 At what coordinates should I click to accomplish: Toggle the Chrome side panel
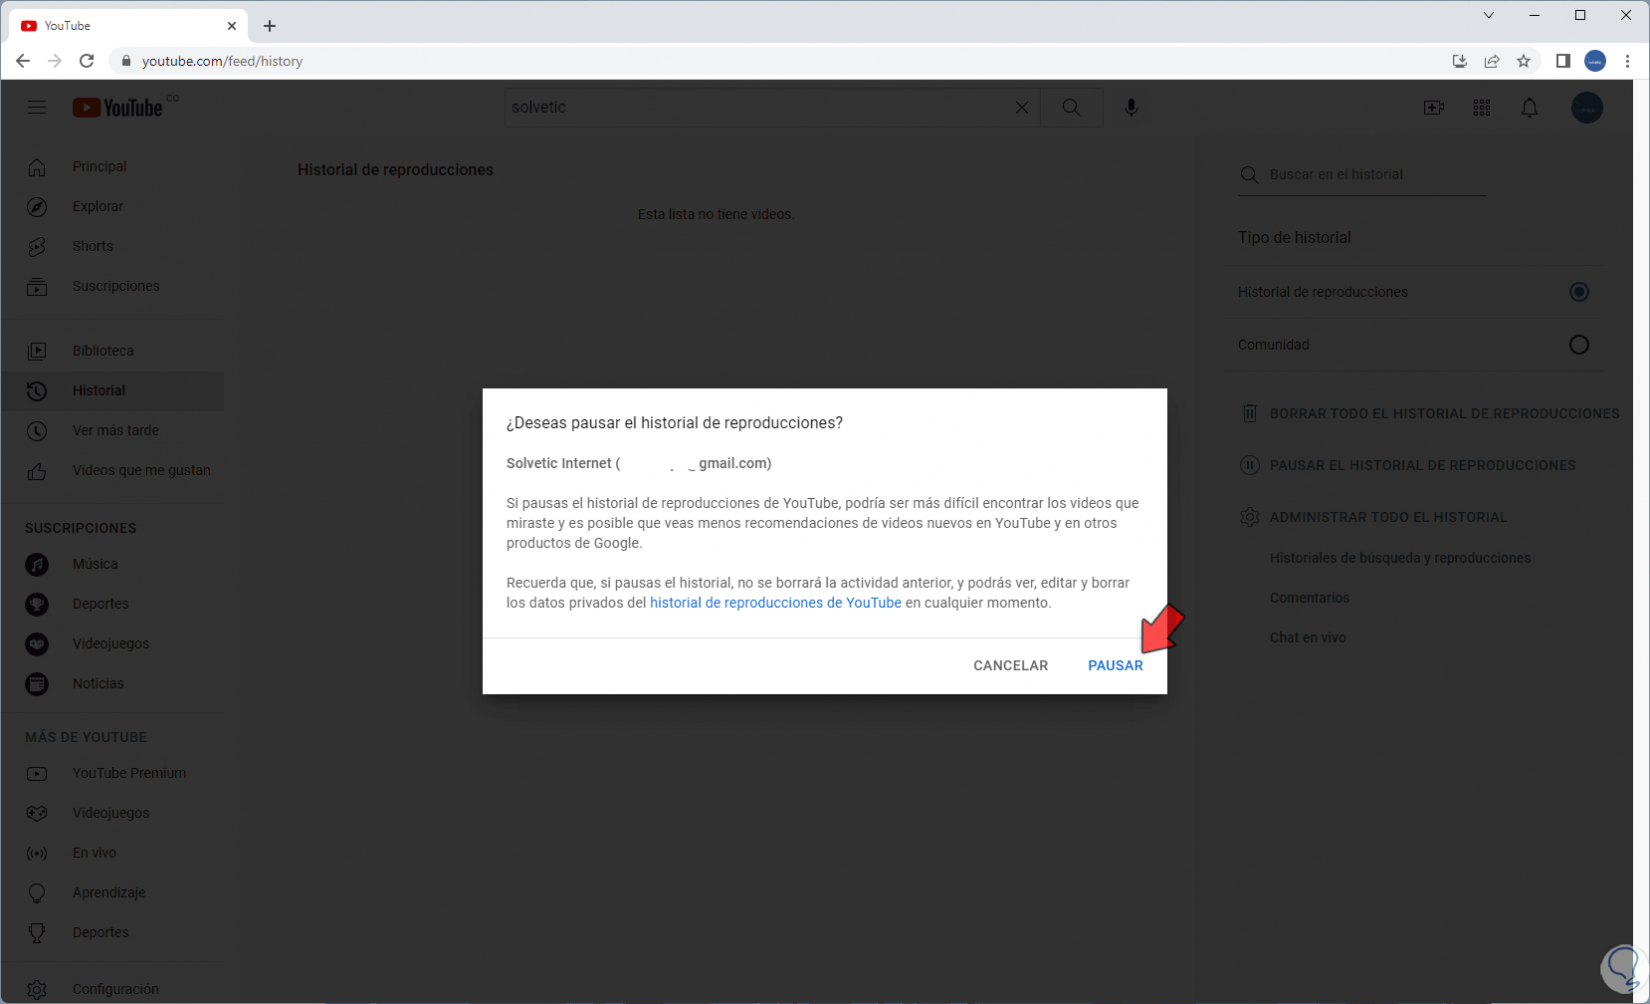click(1563, 61)
